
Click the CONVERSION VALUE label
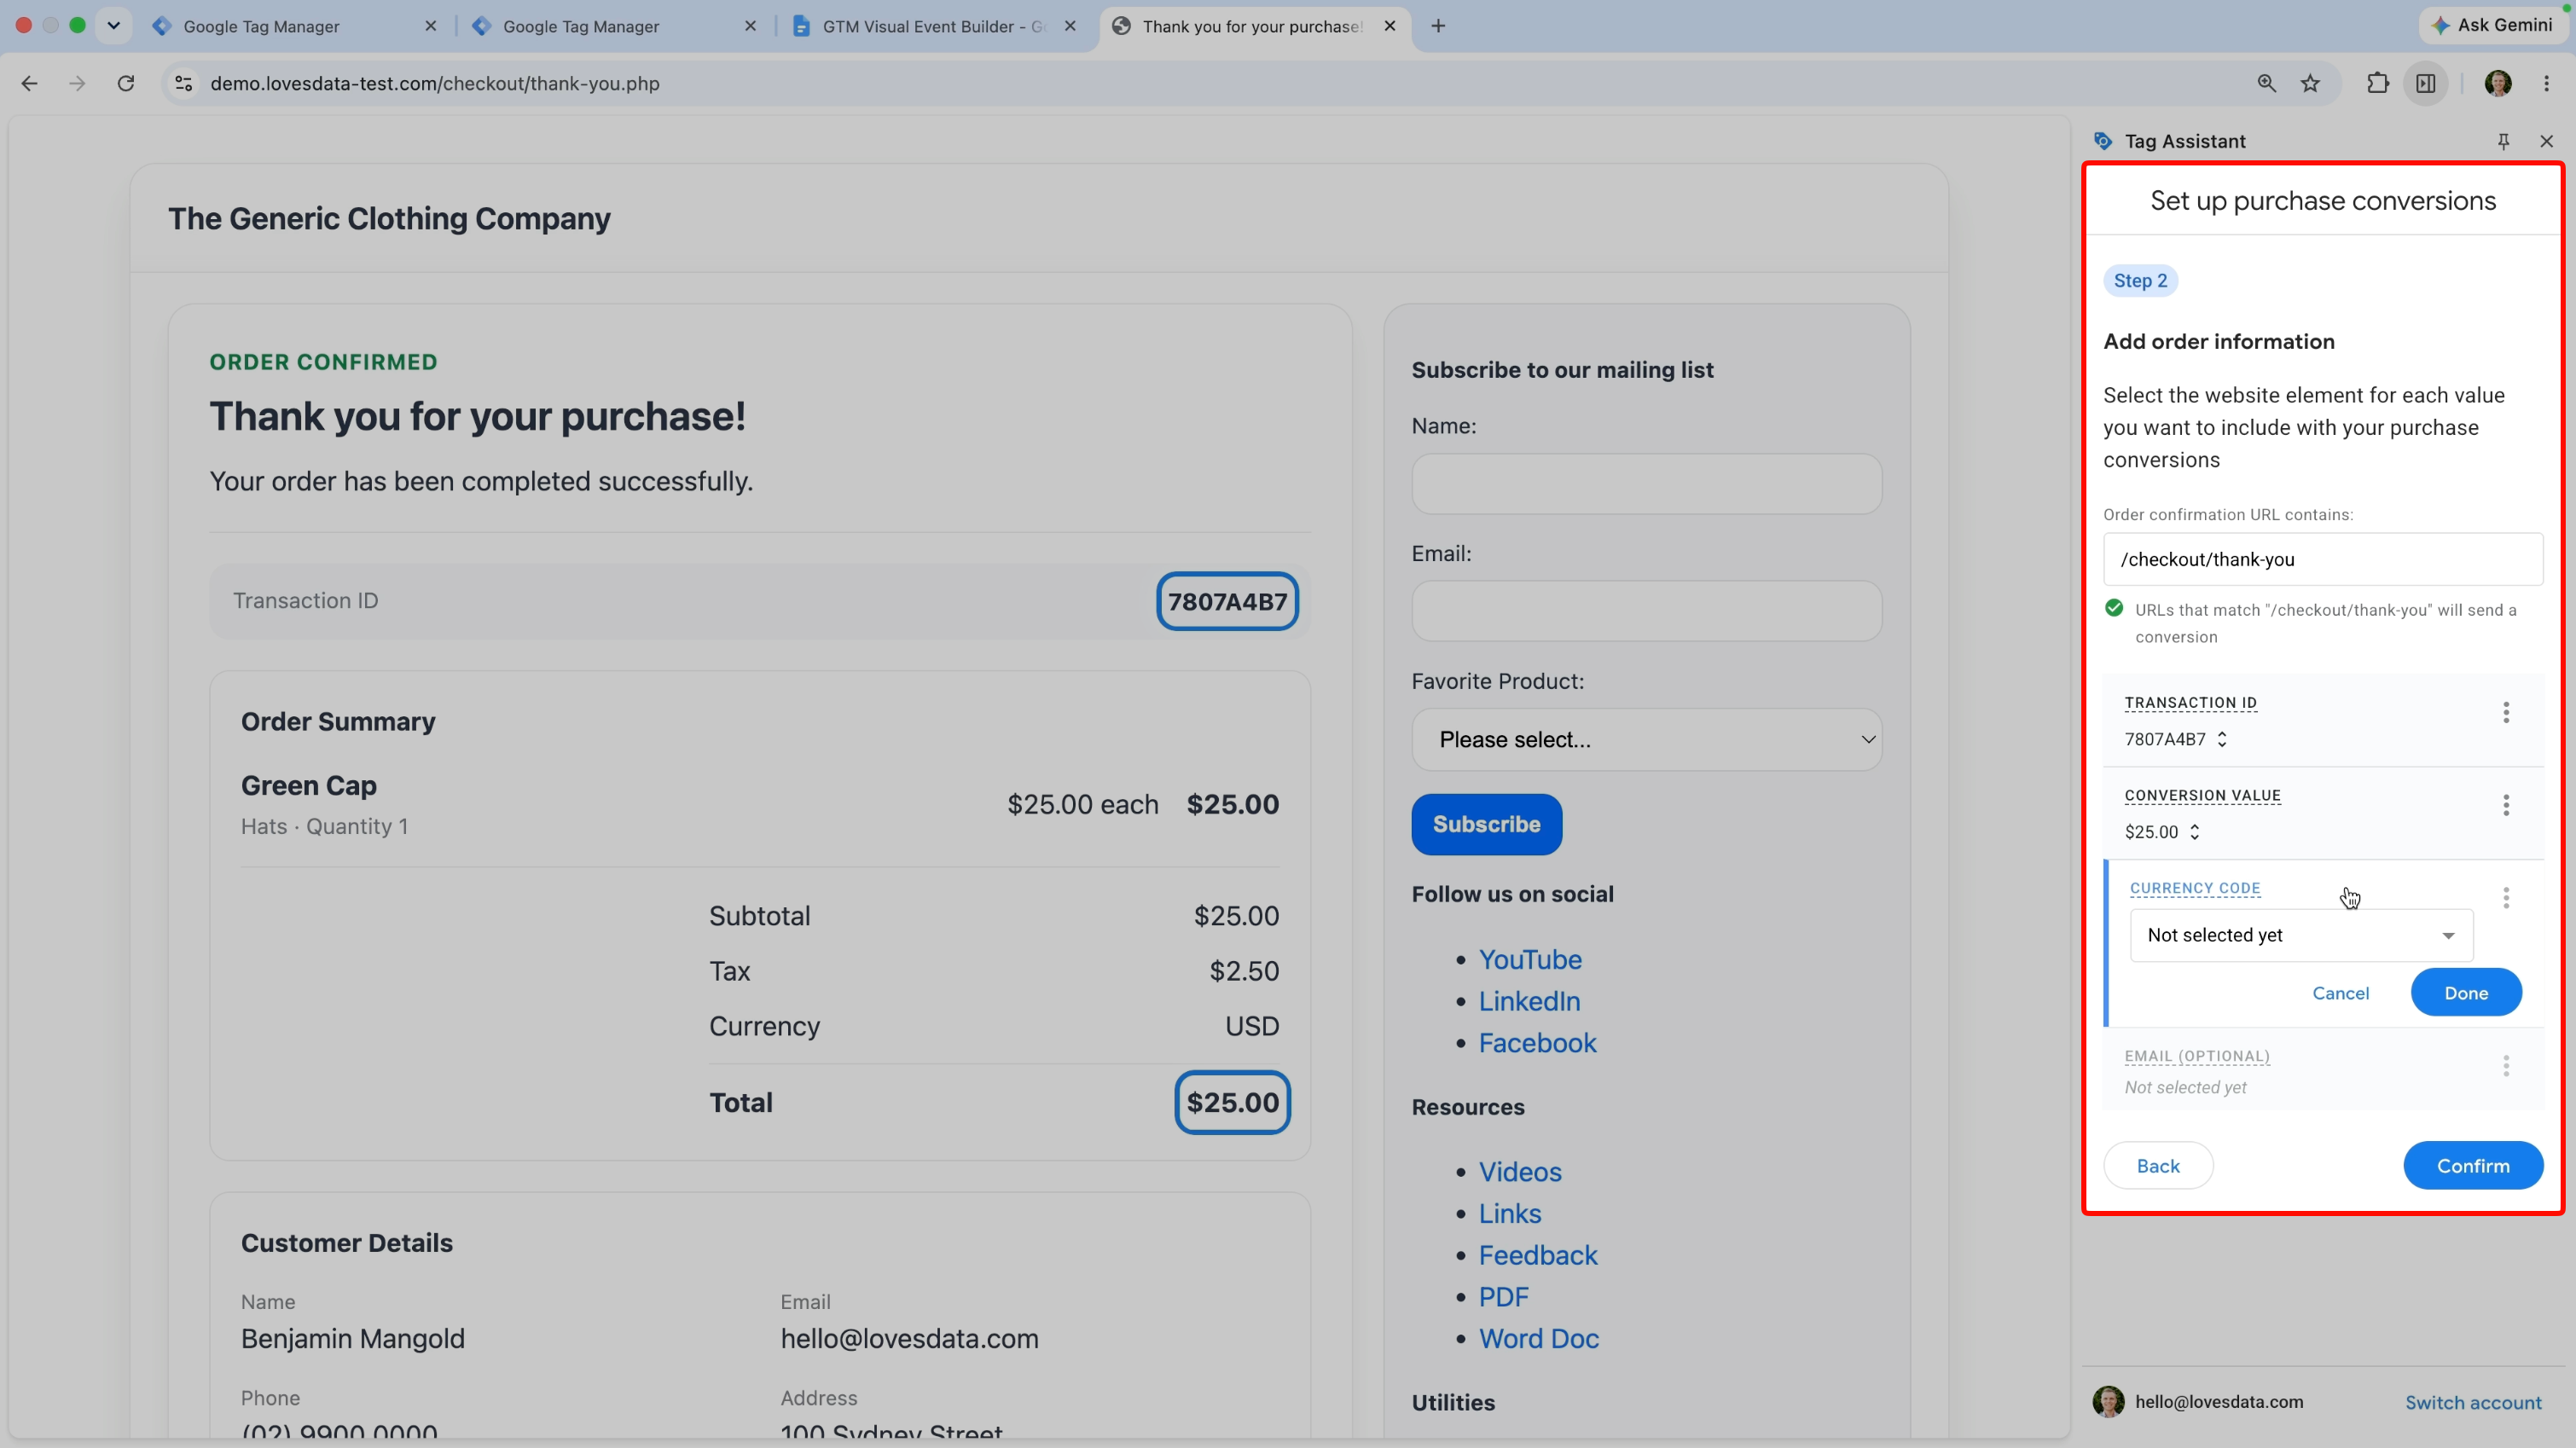point(2202,795)
